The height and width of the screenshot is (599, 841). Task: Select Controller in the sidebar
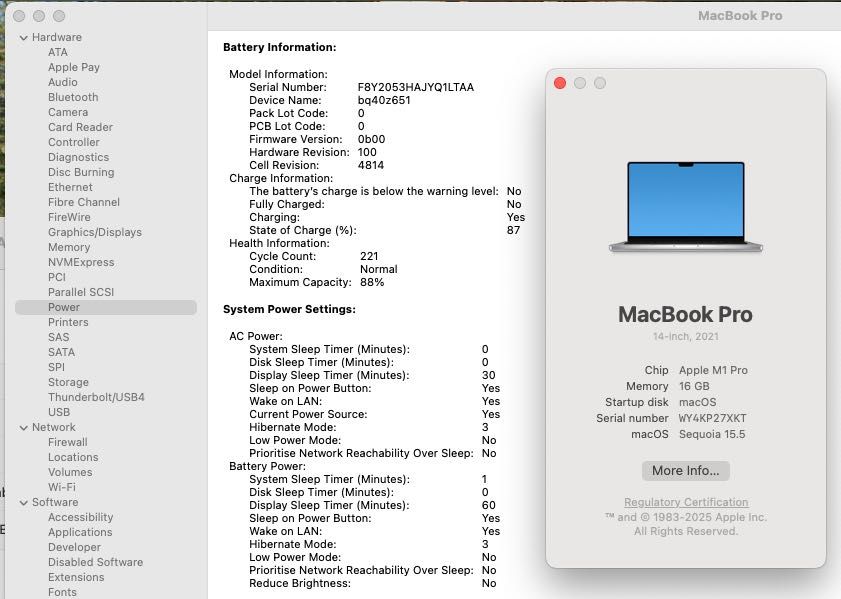point(73,142)
